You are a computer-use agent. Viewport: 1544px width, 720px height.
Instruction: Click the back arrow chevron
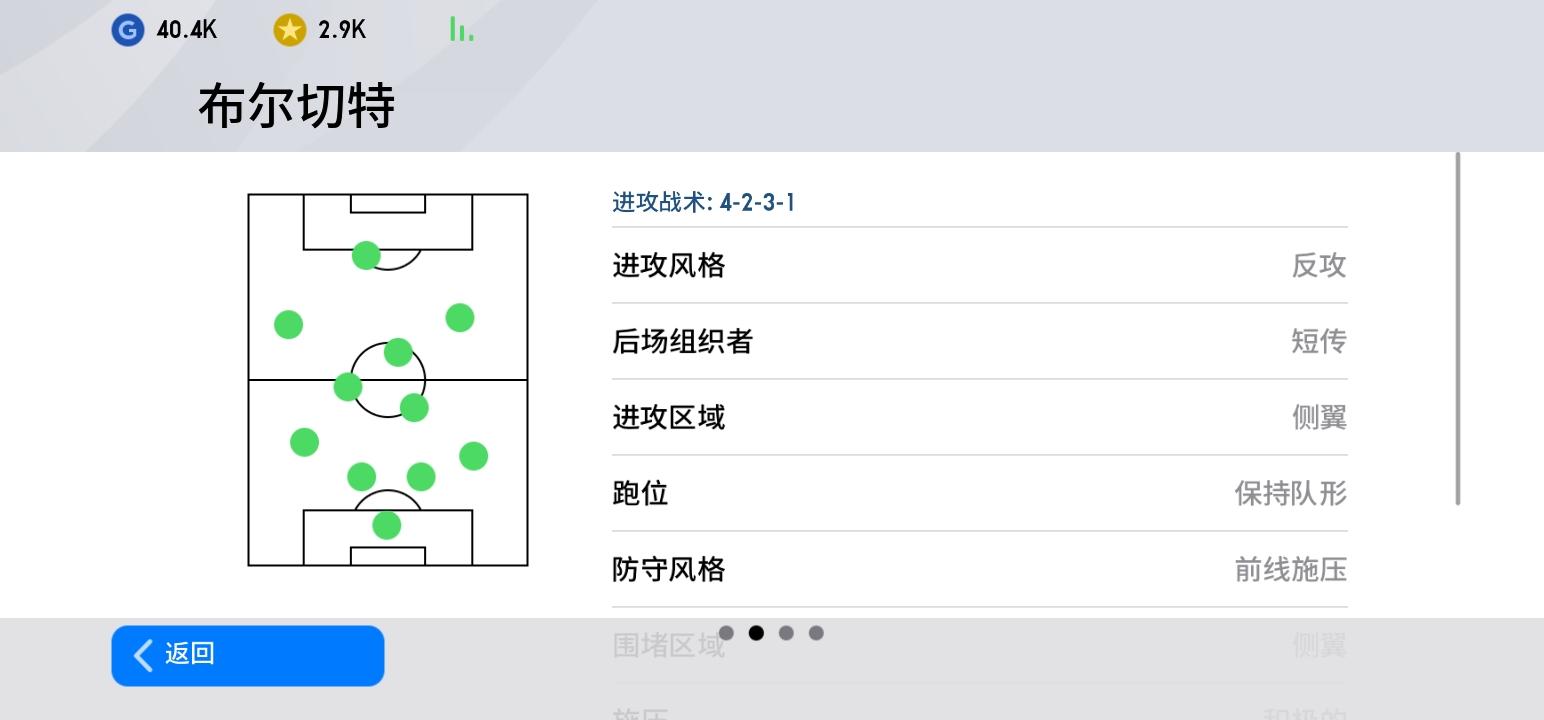click(143, 655)
